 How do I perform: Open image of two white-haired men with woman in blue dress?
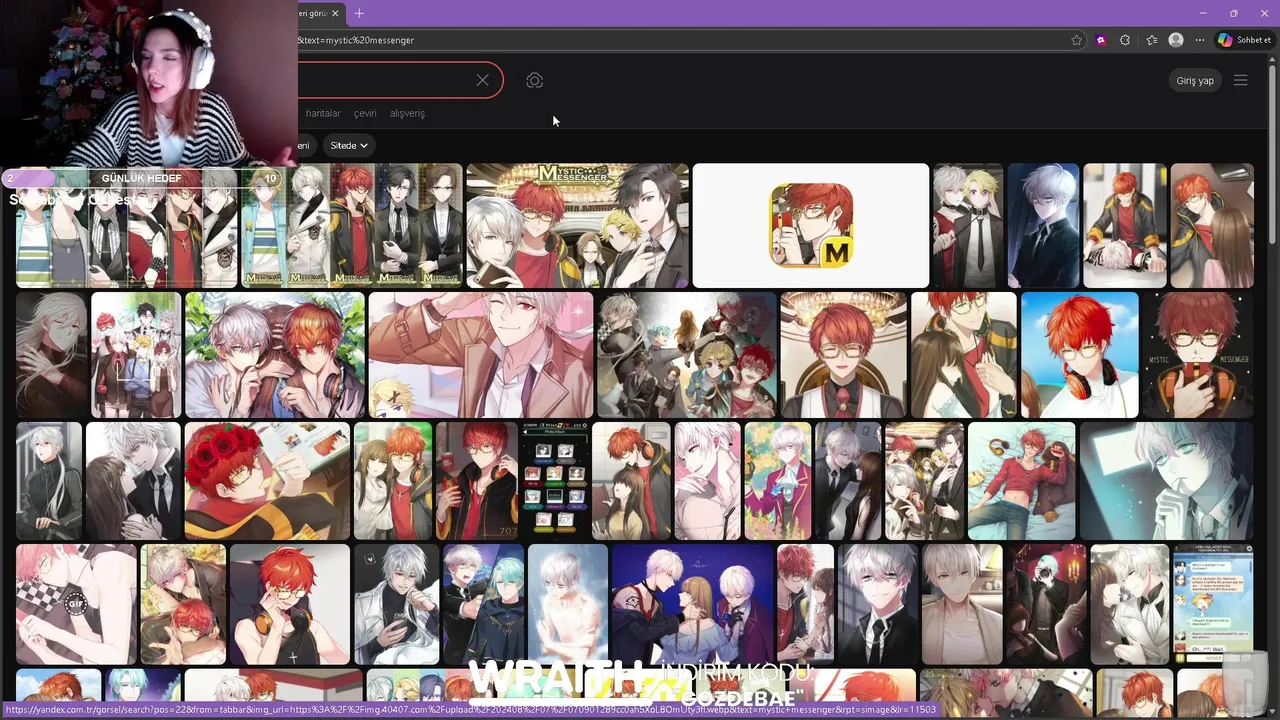coord(692,604)
